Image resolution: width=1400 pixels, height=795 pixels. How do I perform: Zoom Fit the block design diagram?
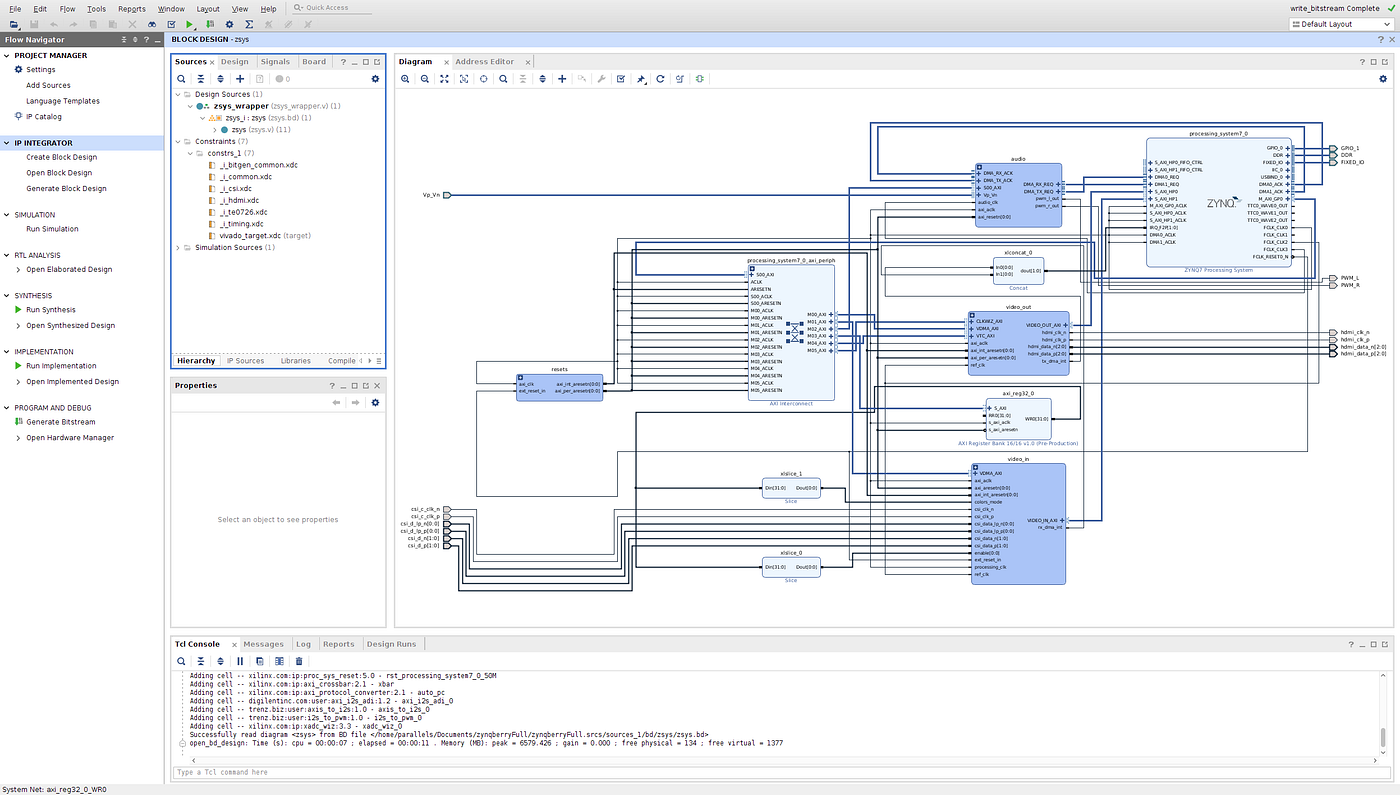coord(443,78)
